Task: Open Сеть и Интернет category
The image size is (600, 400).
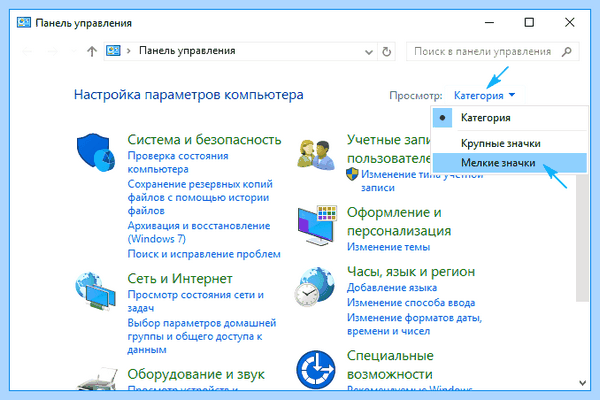Action: point(180,279)
